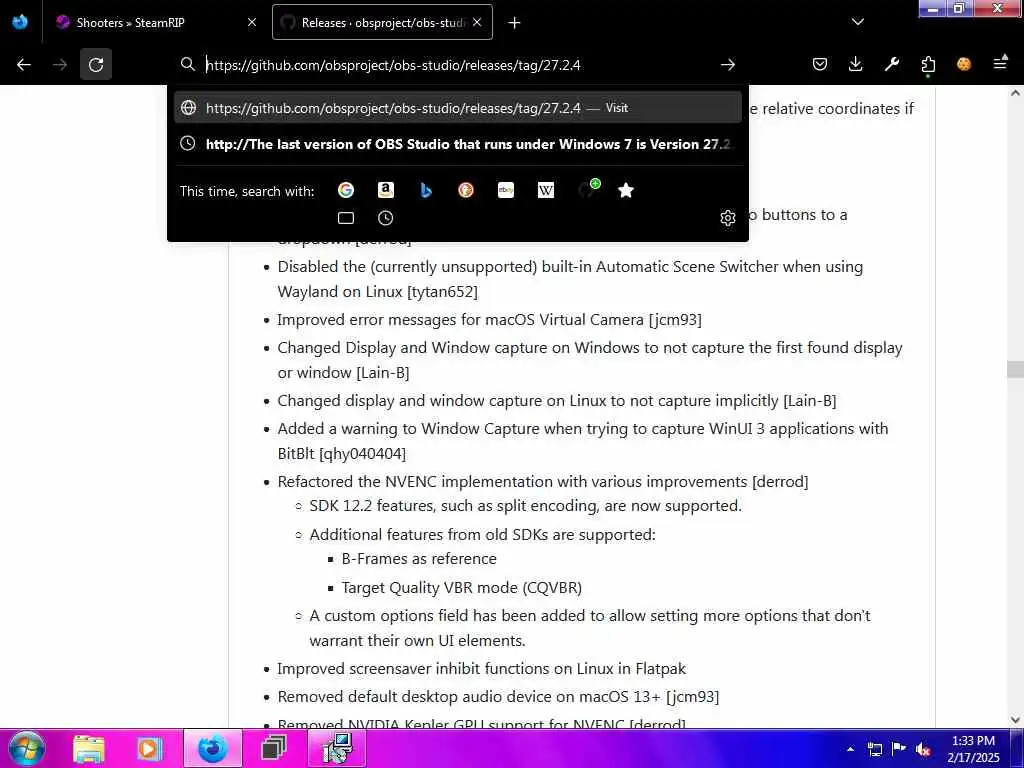Image resolution: width=1024 pixels, height=768 pixels.
Task: Click "Additional features from old SDKs" bullet text
Action: [483, 535]
